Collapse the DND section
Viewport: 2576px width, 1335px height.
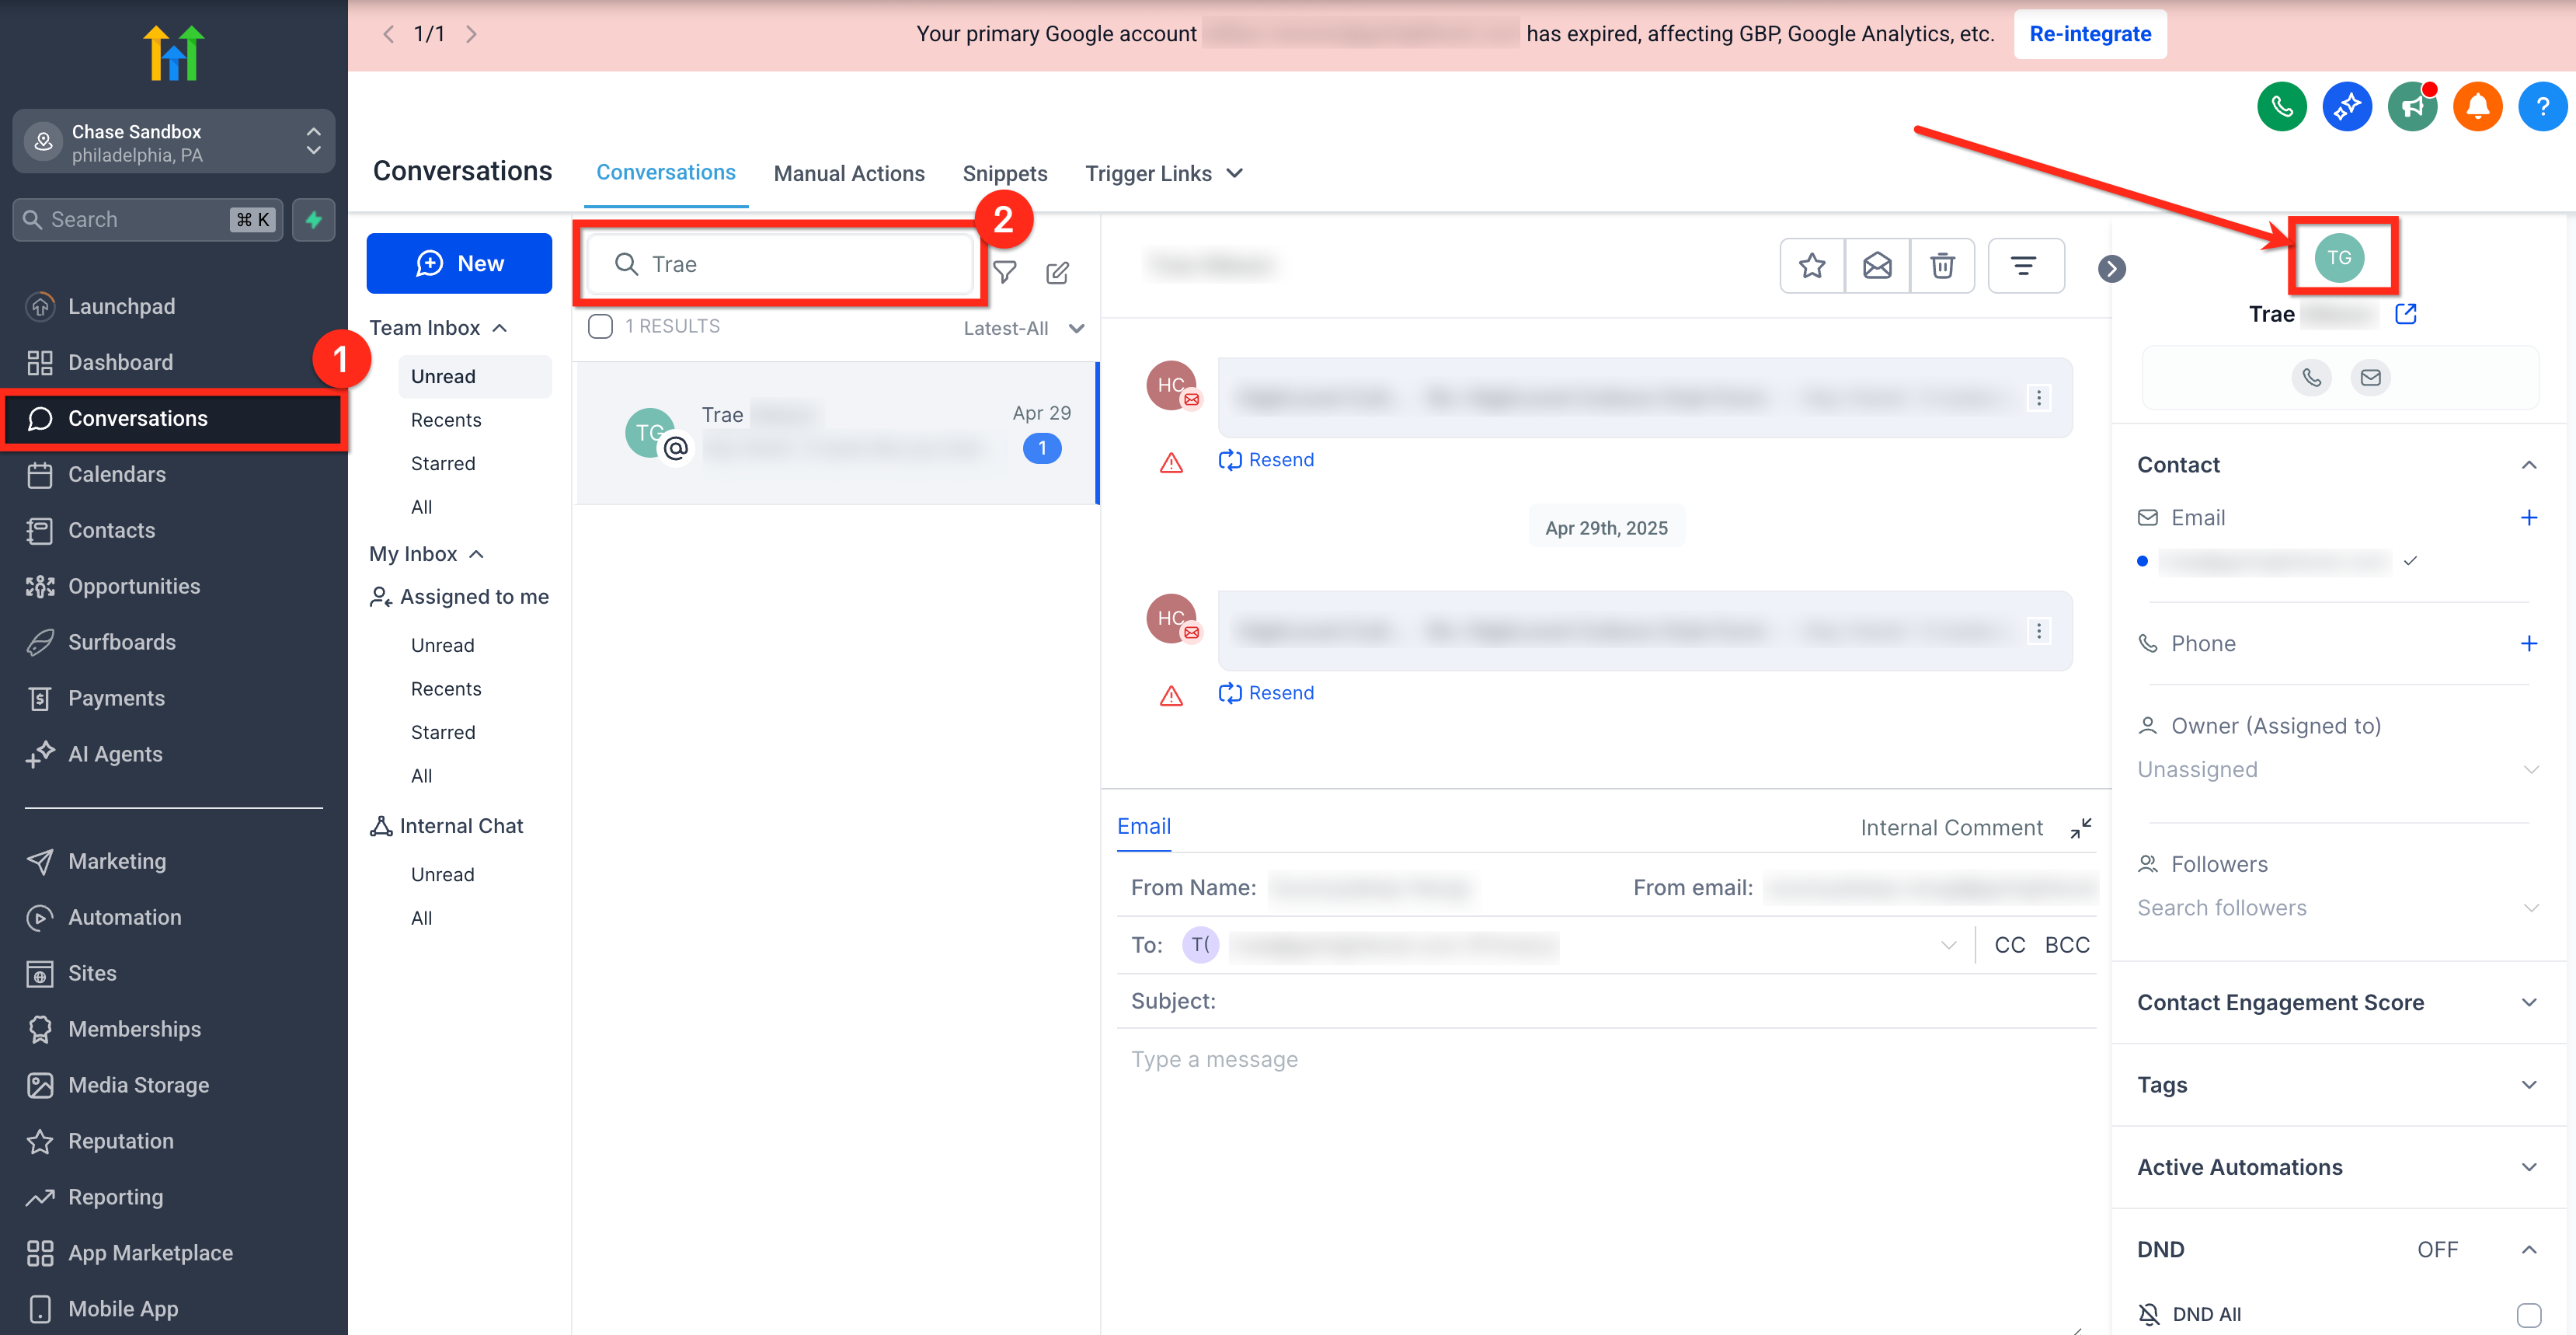click(2528, 1249)
